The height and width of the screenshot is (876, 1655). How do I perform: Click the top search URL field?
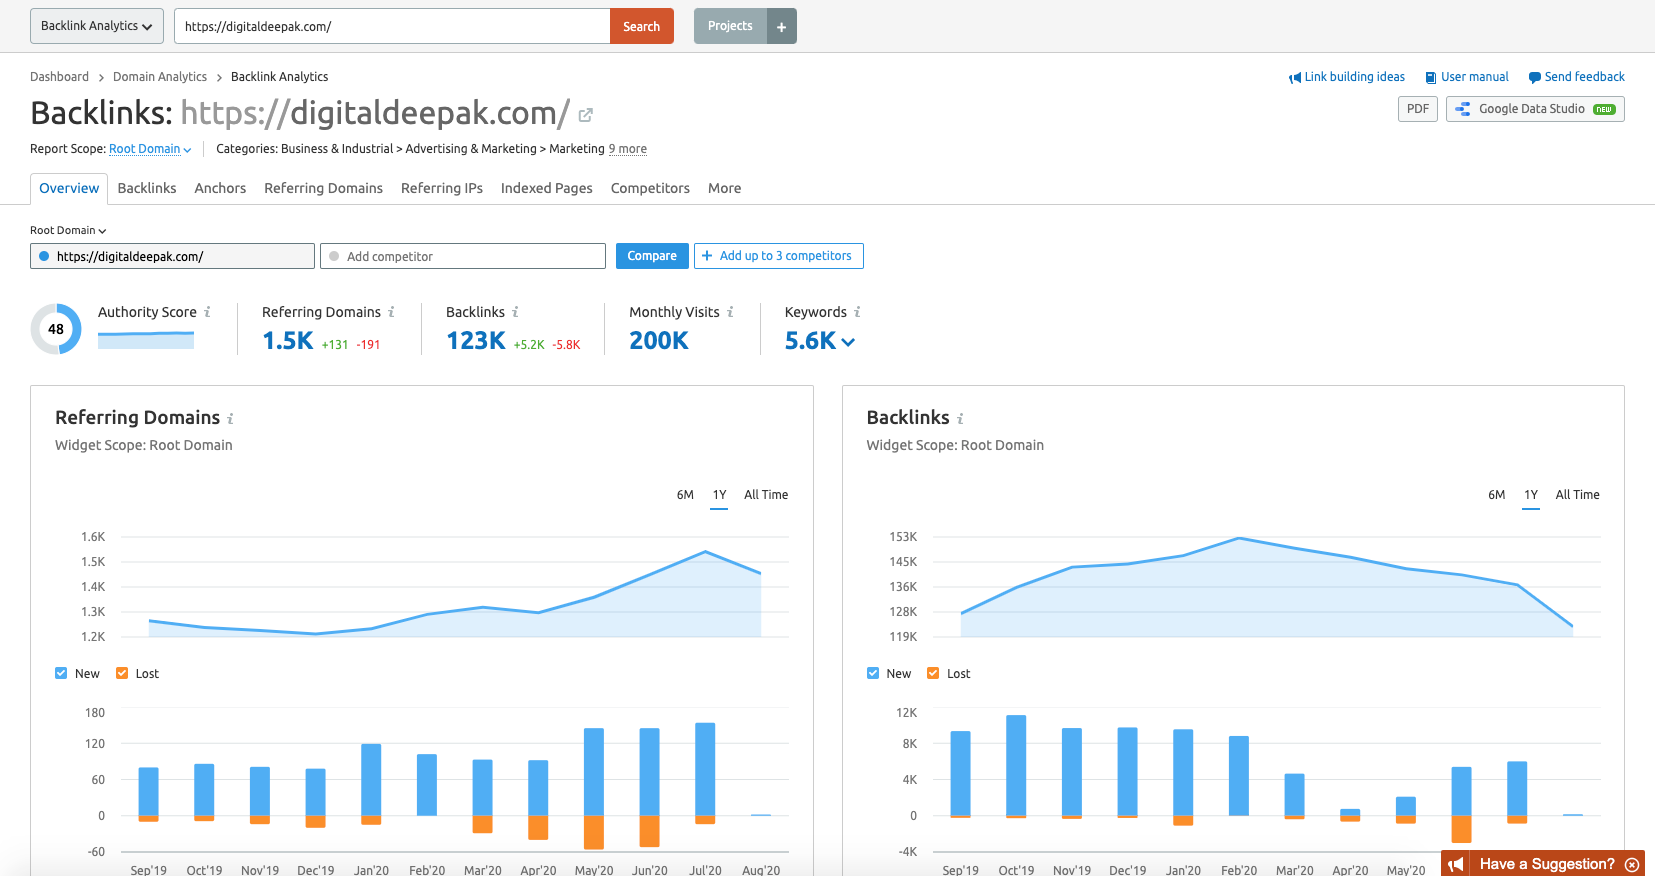tap(392, 26)
